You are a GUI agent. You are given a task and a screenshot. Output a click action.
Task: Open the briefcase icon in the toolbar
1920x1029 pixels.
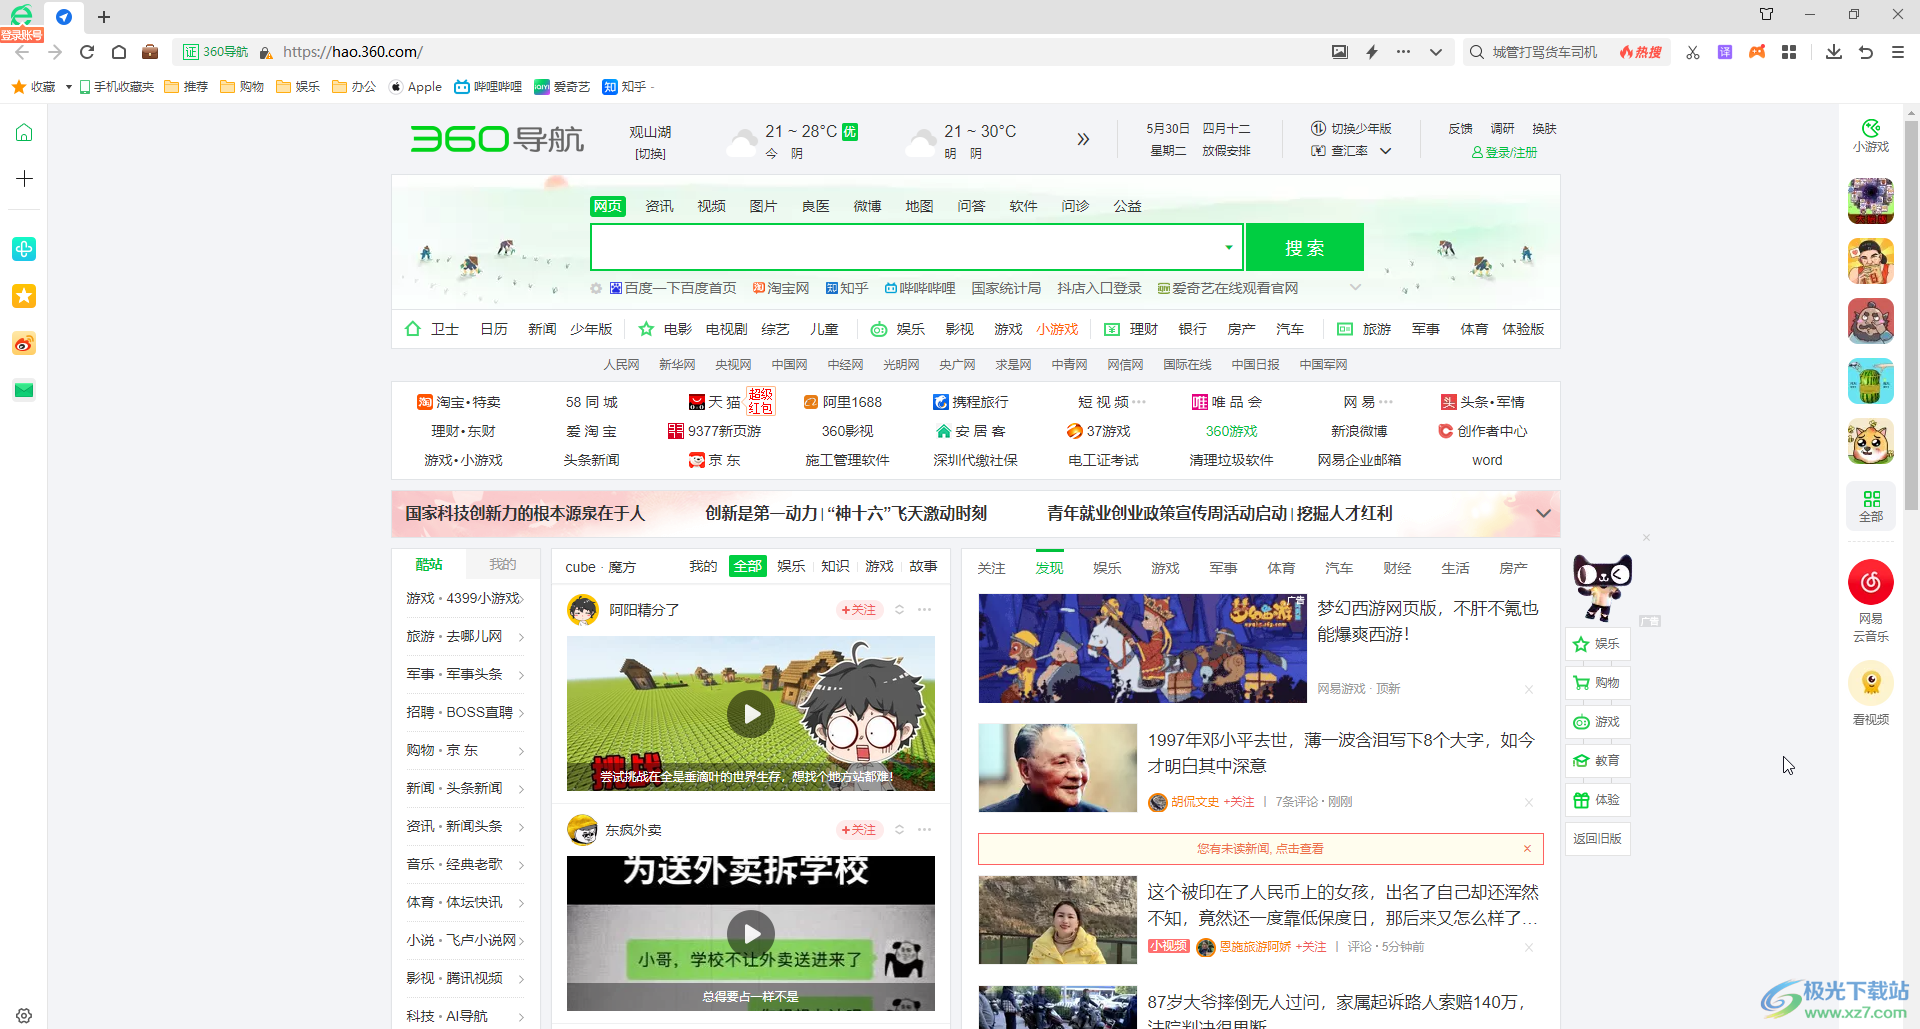tap(150, 52)
